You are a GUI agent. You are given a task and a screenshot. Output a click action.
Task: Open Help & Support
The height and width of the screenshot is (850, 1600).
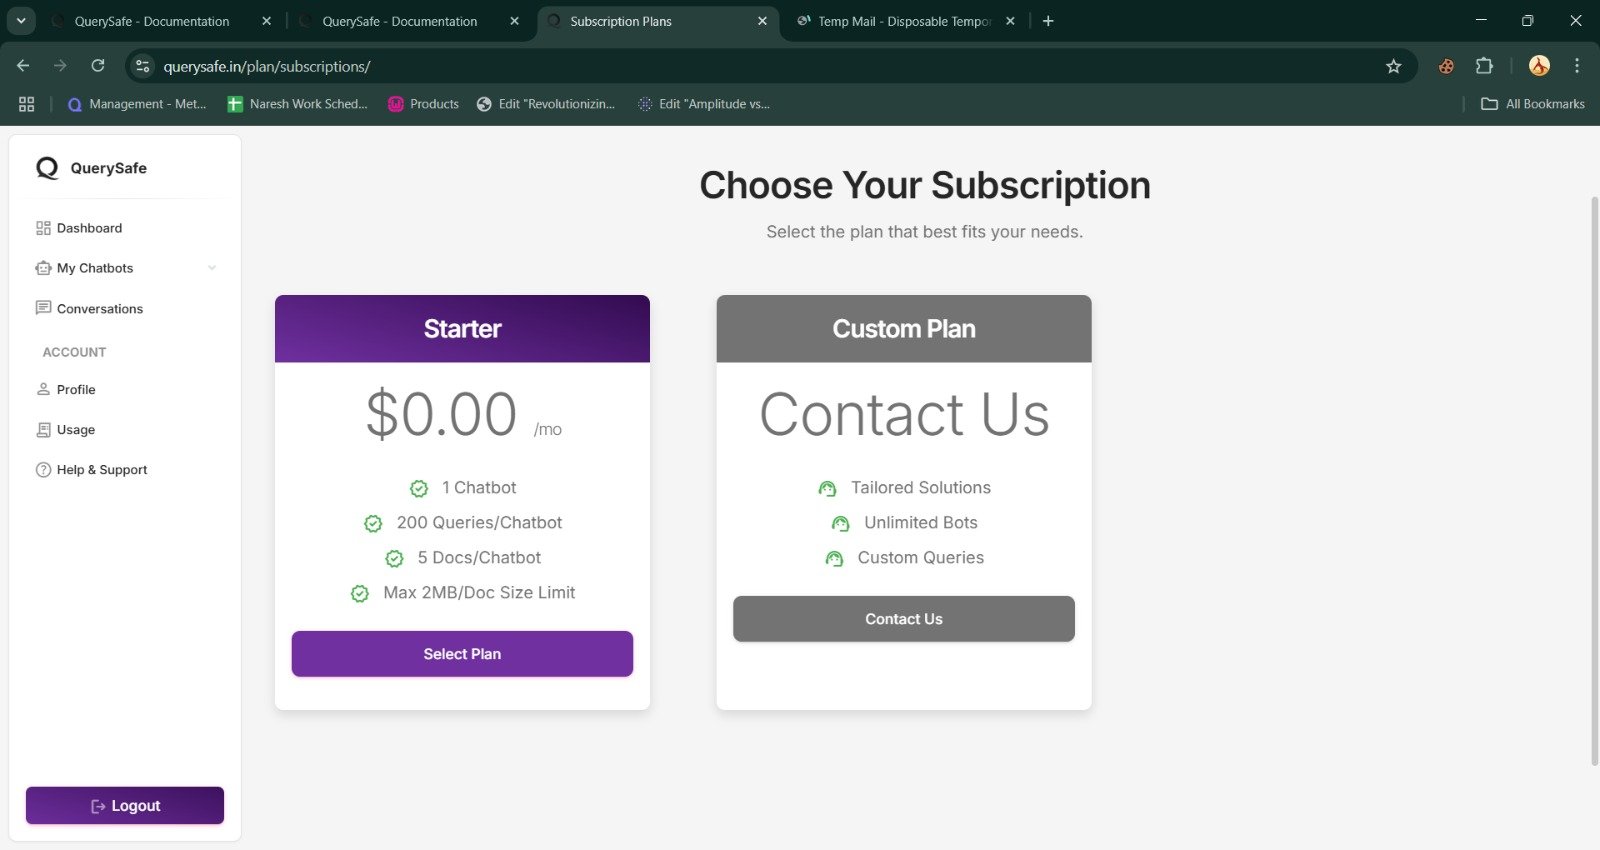click(x=101, y=470)
